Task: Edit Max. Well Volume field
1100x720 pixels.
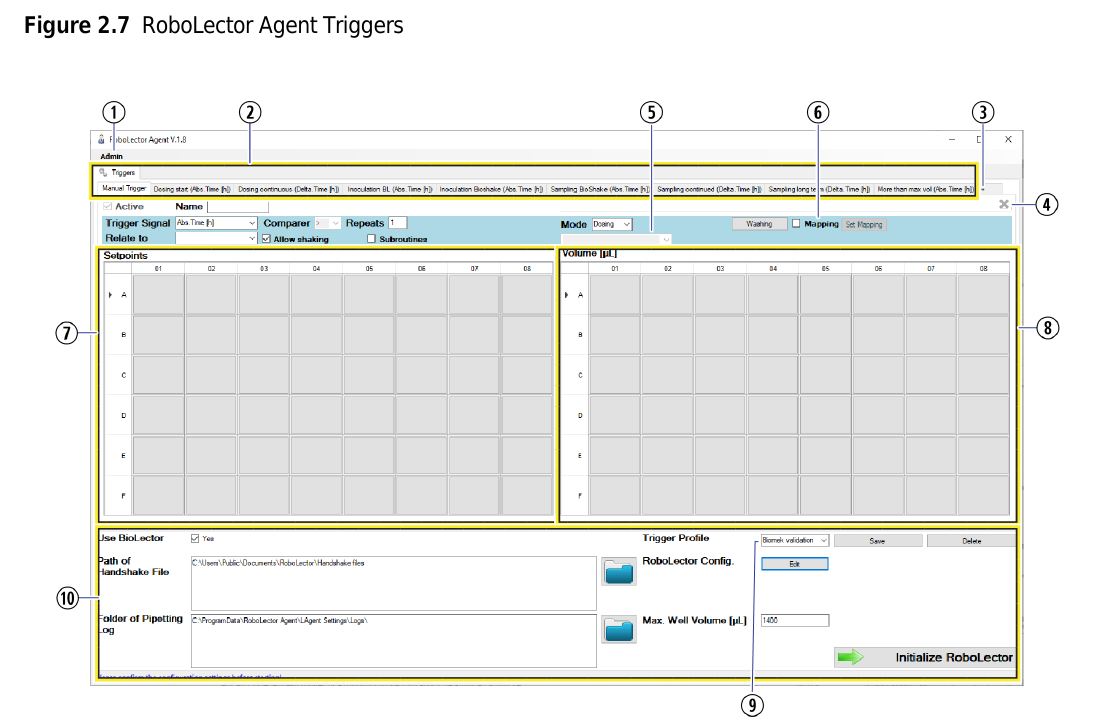Action: point(795,620)
